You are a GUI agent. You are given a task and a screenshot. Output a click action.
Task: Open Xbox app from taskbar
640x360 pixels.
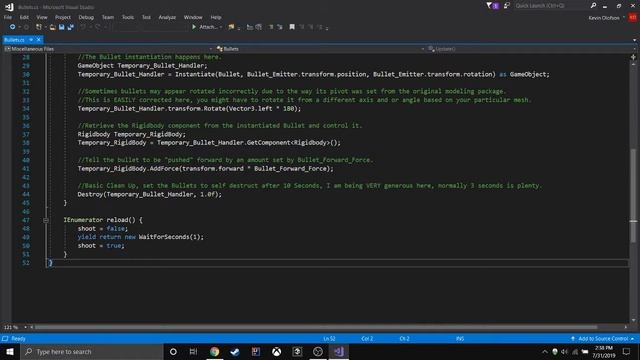[x=276, y=351]
